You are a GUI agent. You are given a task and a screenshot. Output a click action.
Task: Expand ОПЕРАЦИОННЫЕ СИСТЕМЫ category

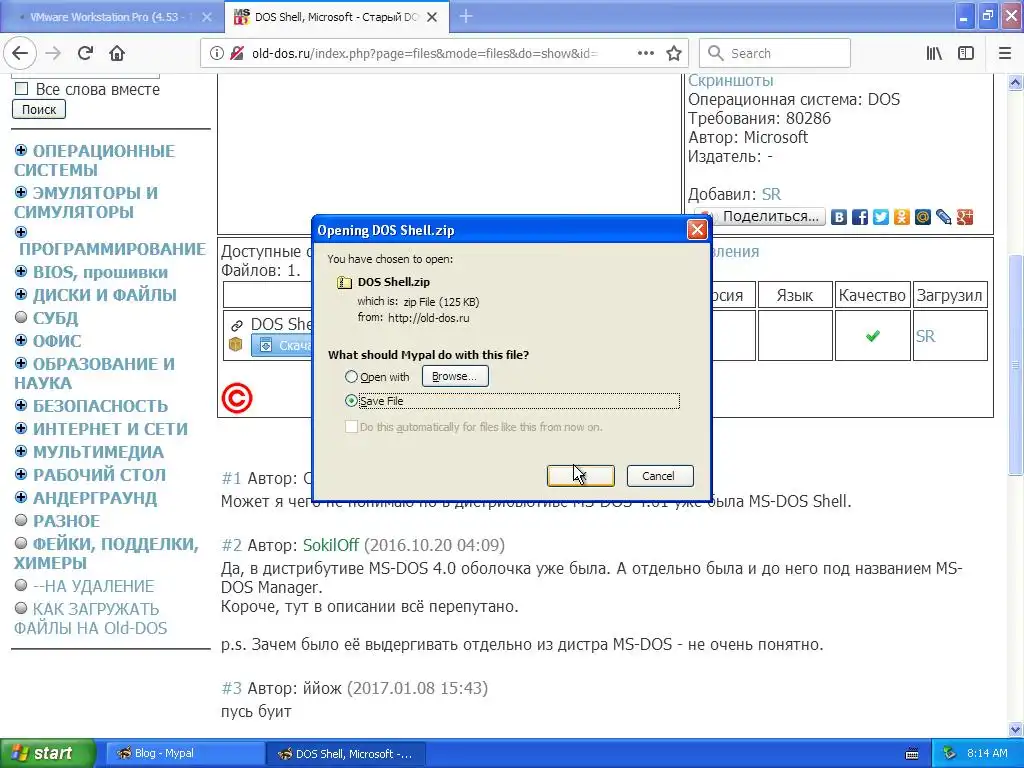click(21, 150)
